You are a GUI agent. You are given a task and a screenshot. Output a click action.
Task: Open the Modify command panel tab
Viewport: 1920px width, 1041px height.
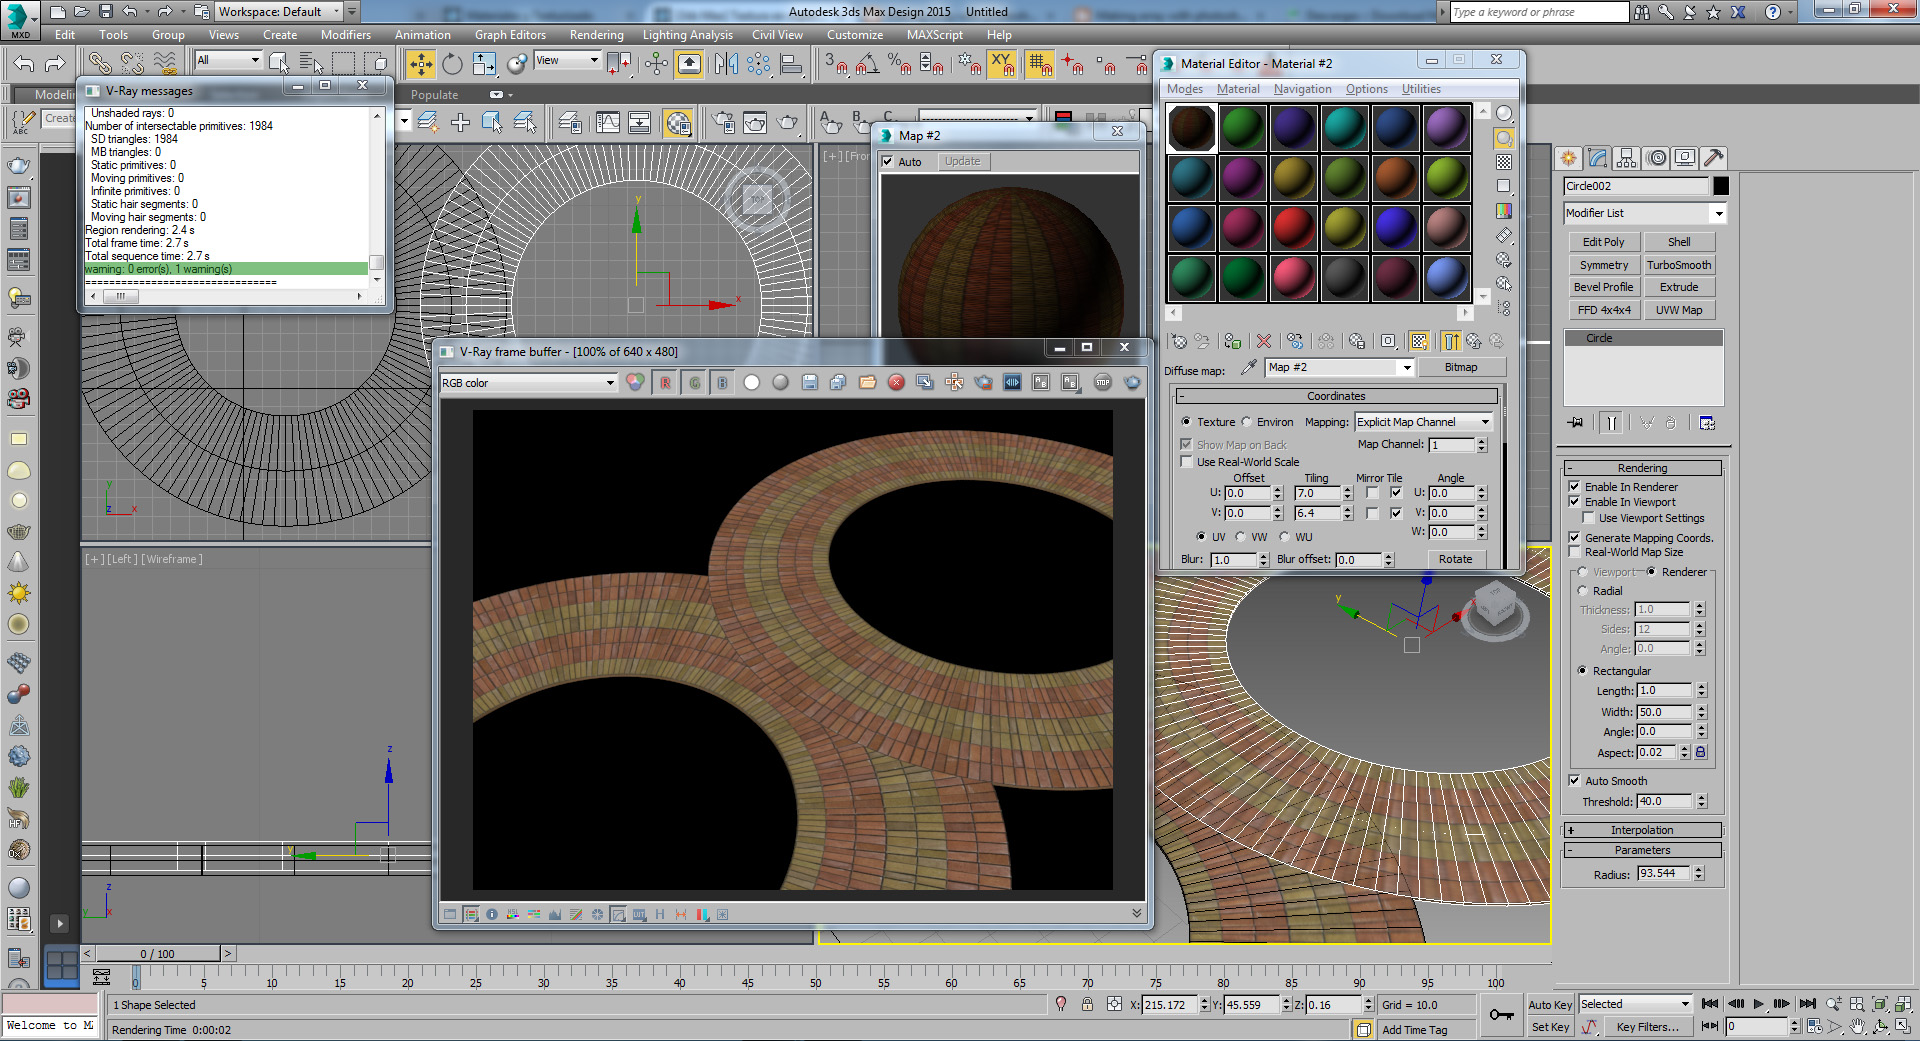pos(1597,158)
